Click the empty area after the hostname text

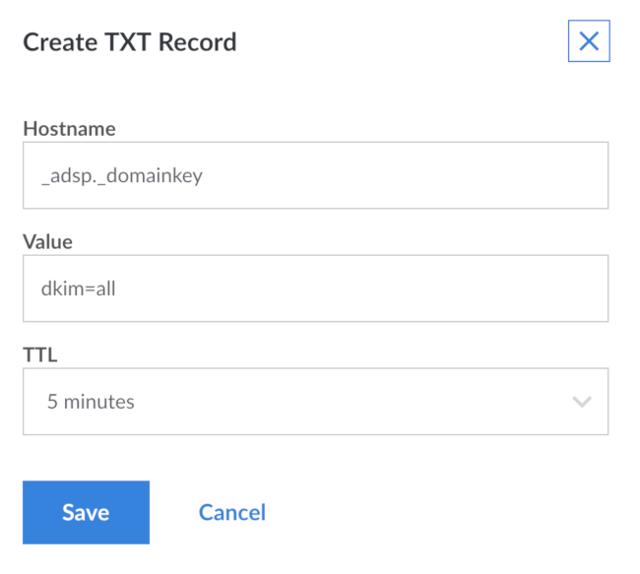[420, 176]
